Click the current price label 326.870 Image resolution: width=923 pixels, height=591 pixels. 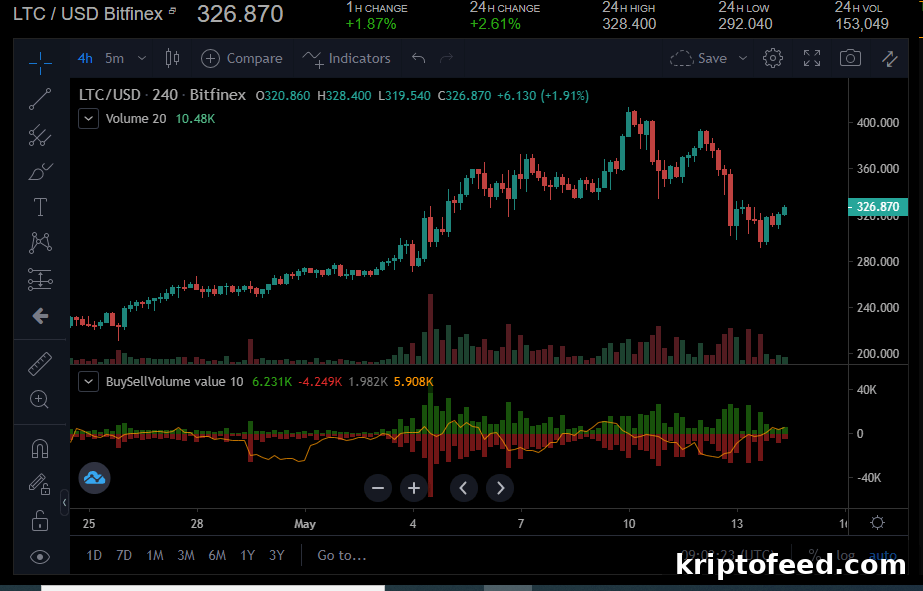click(878, 207)
